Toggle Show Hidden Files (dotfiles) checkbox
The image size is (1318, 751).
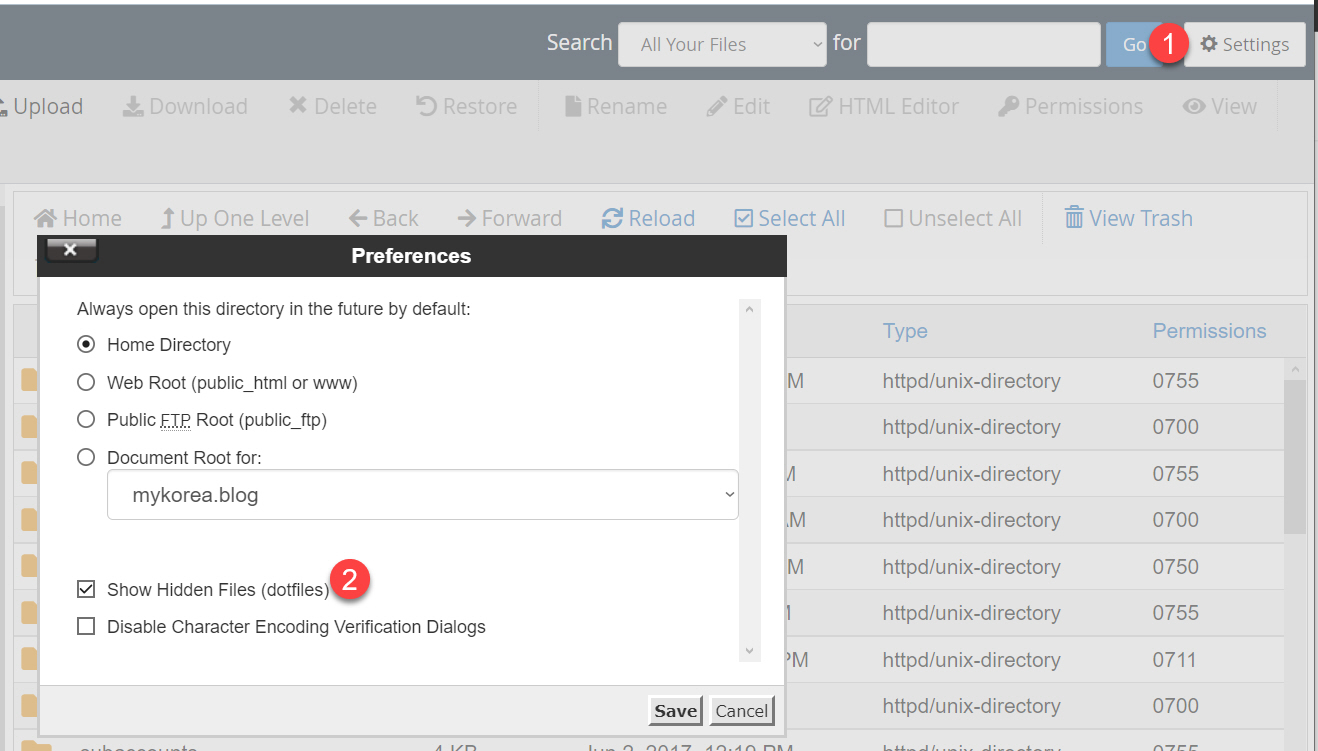click(87, 589)
